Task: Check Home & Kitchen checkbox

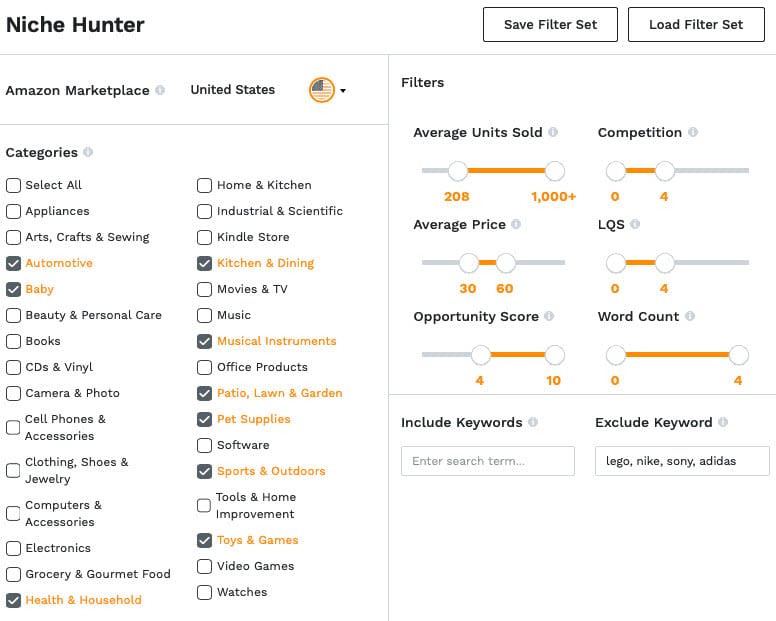Action: point(204,185)
